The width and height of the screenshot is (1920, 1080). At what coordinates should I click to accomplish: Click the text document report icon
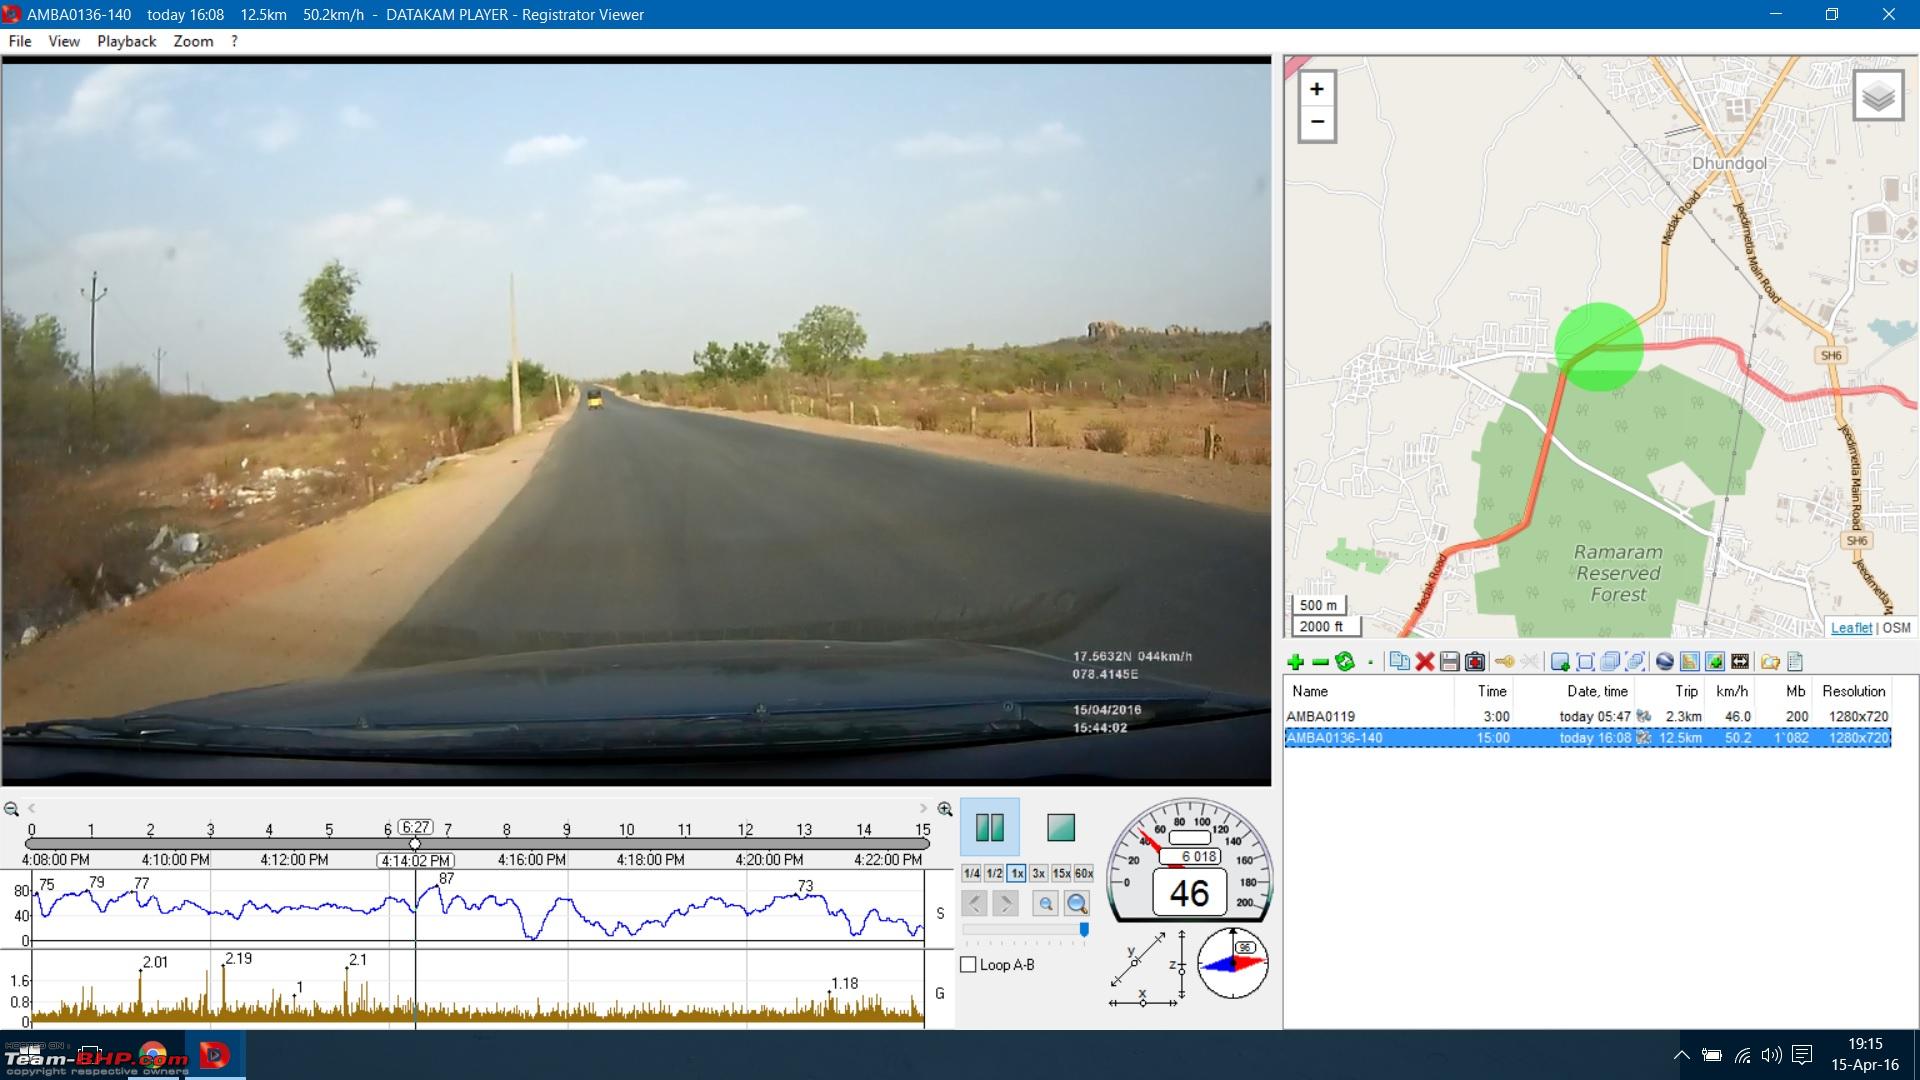click(x=1795, y=662)
